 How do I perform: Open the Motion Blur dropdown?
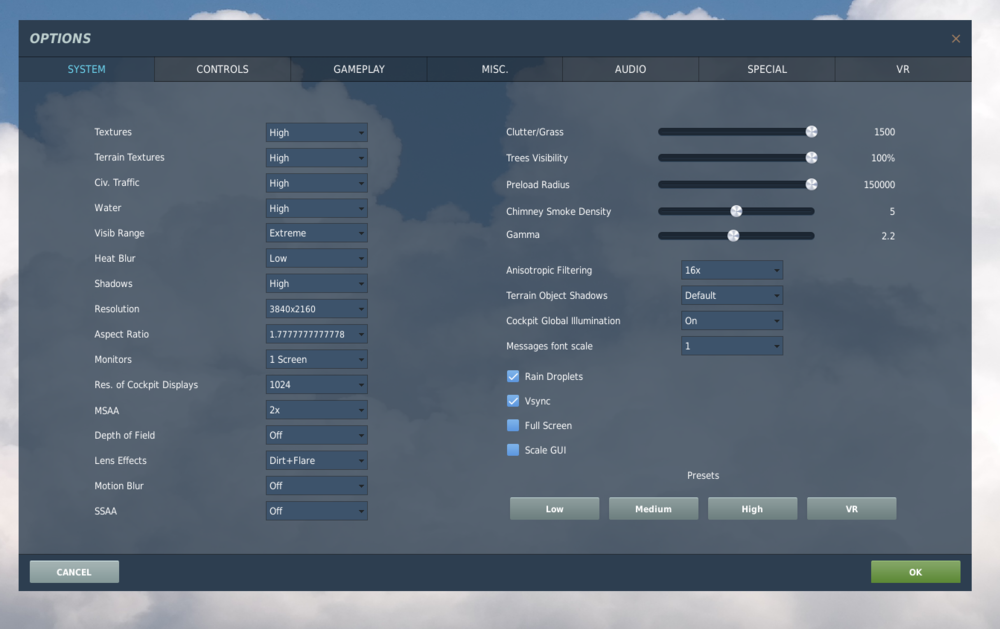click(x=316, y=485)
